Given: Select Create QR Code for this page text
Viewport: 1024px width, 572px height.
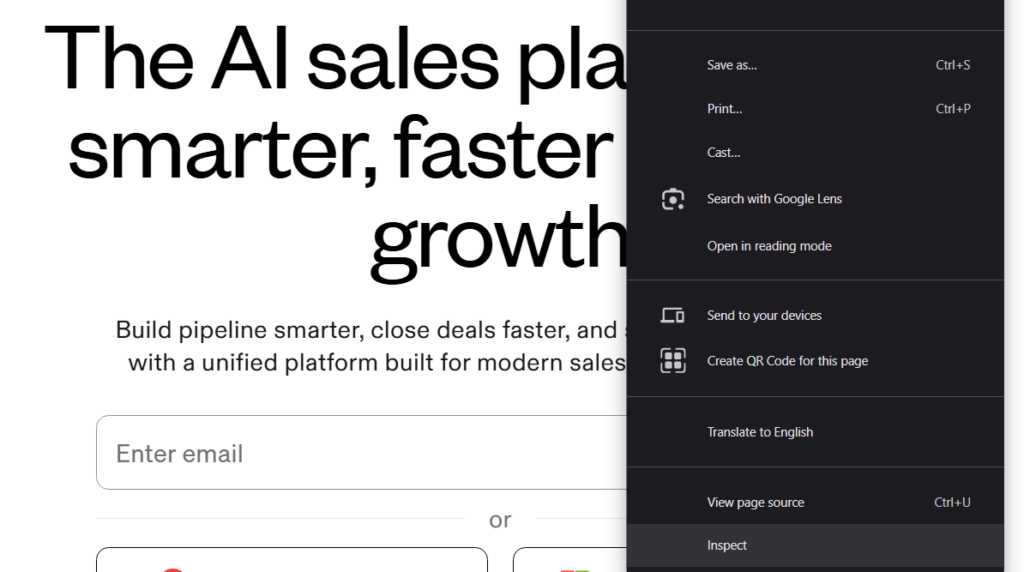Looking at the screenshot, I should tap(787, 361).
